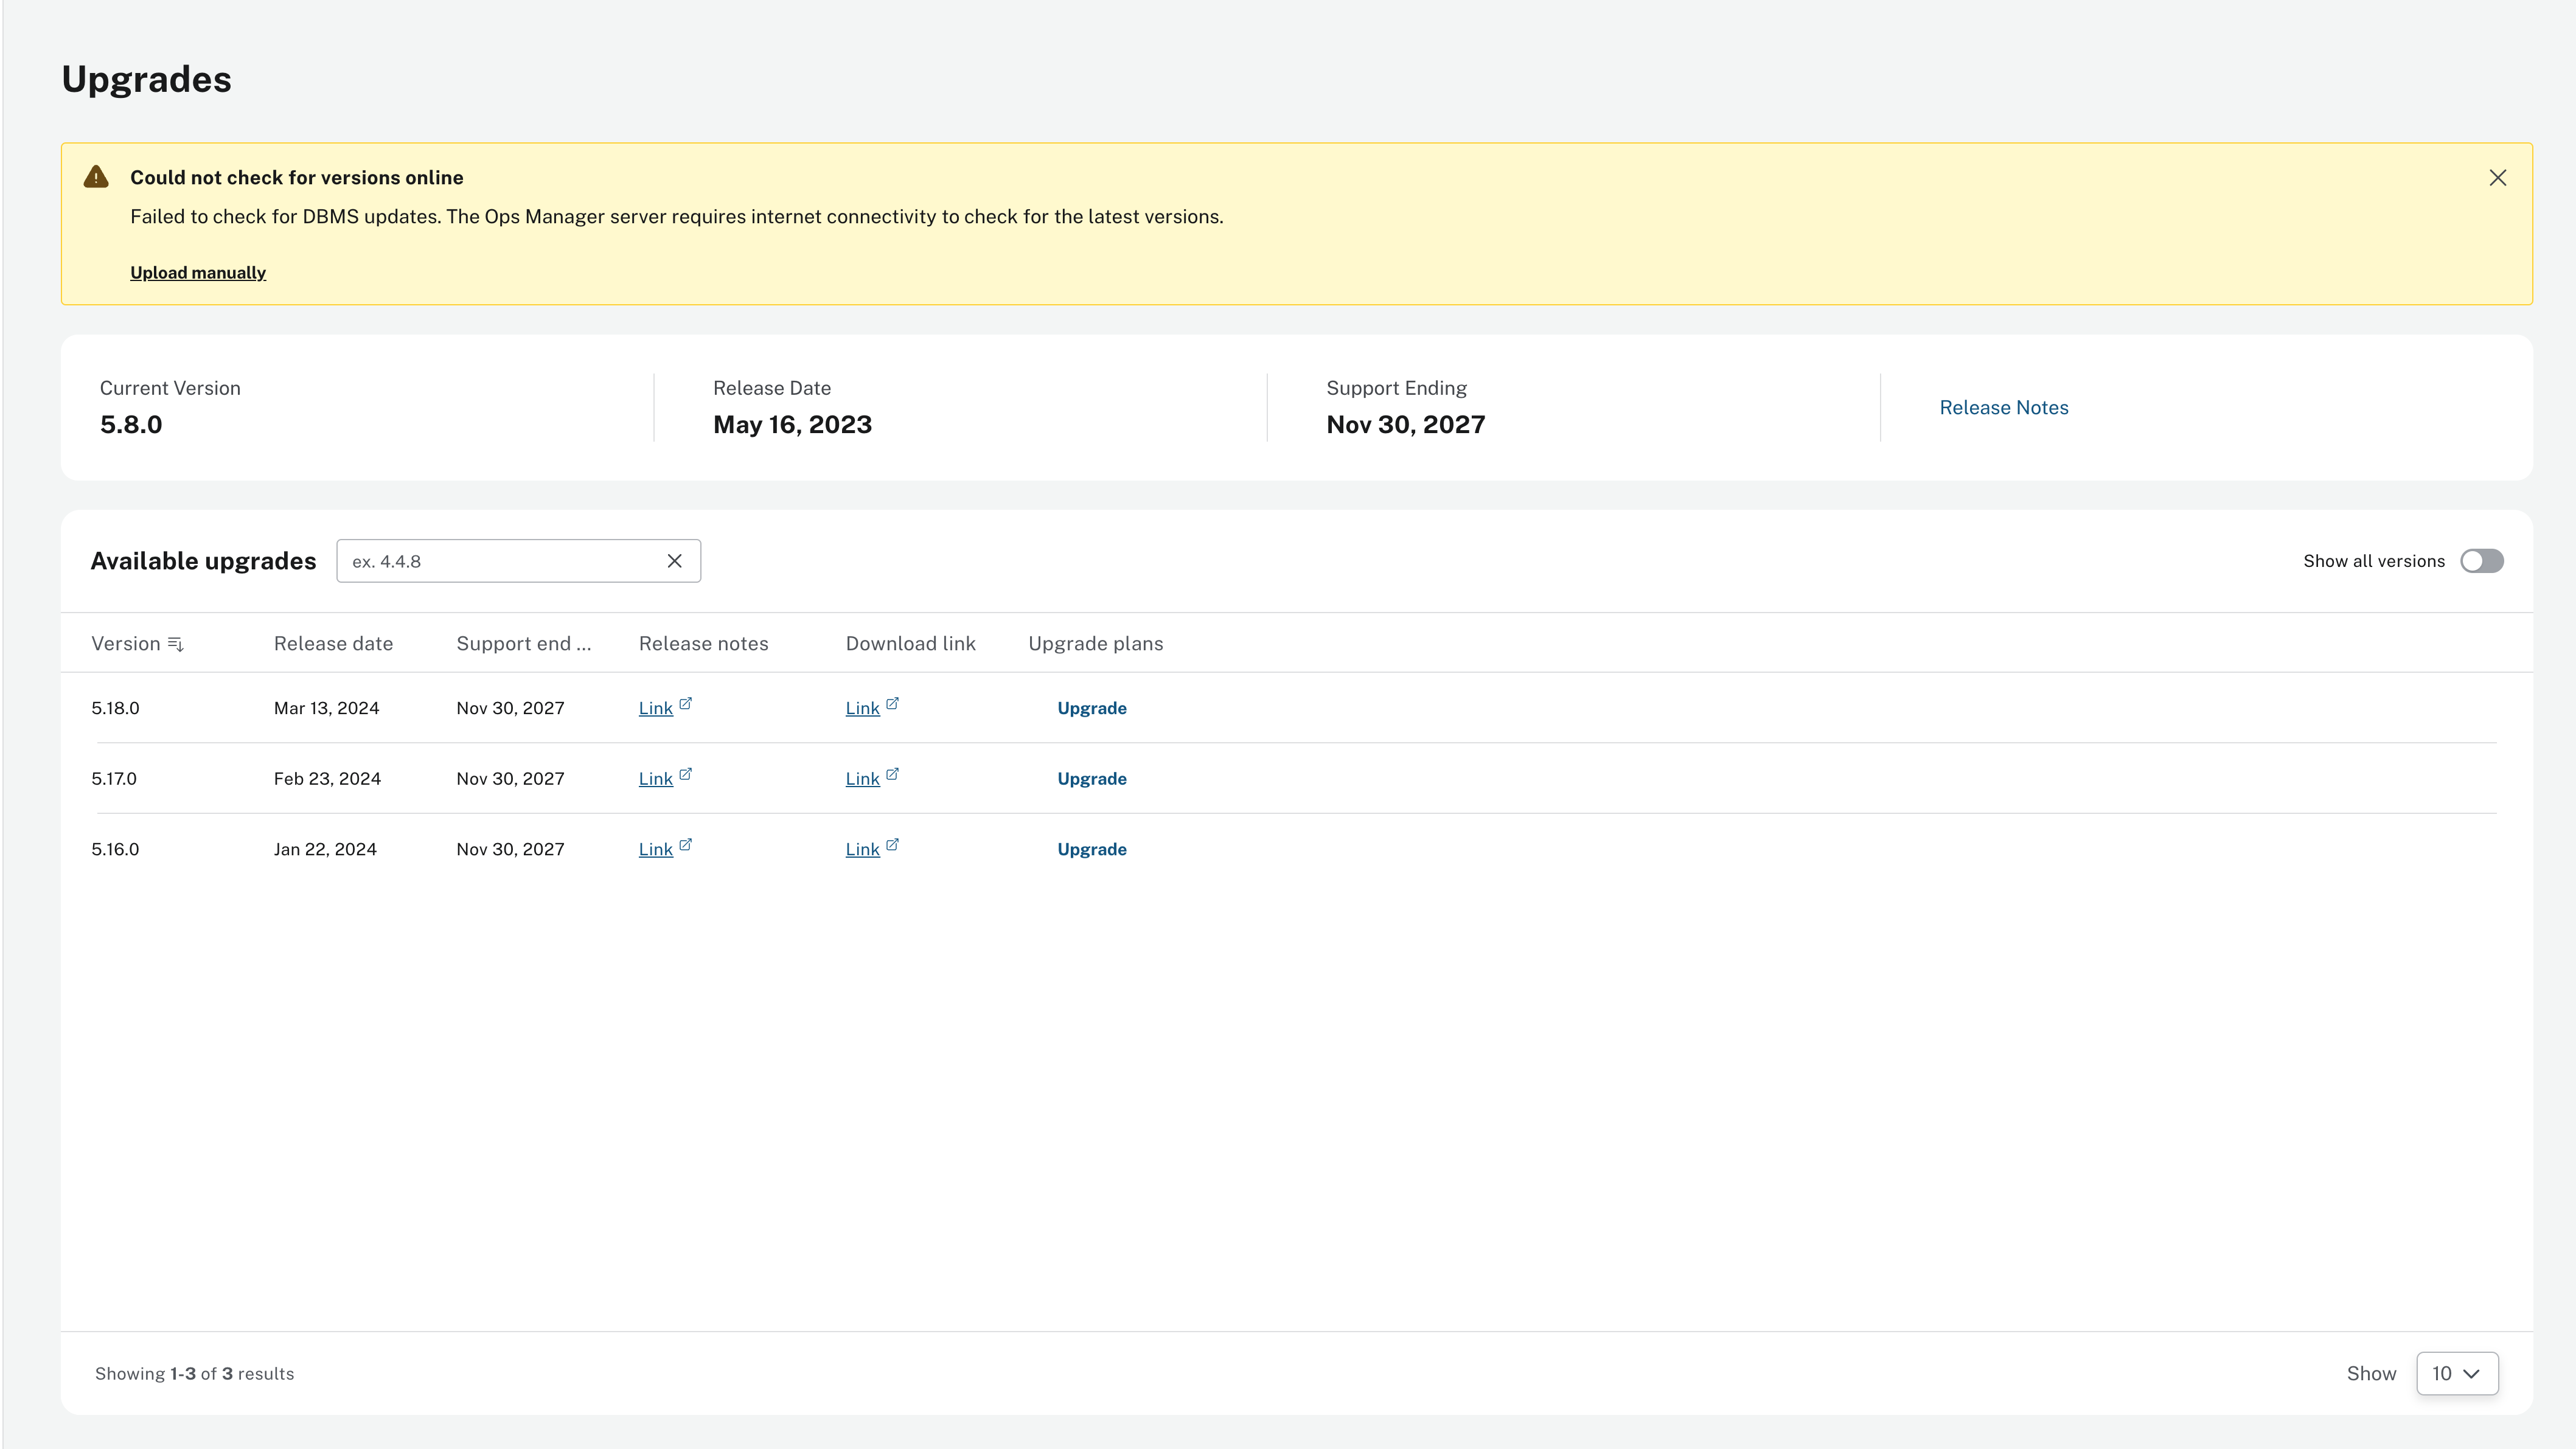This screenshot has height=1449, width=2576.
Task: Click external icon beside 5.16.0 release notes
Action: coord(686,845)
